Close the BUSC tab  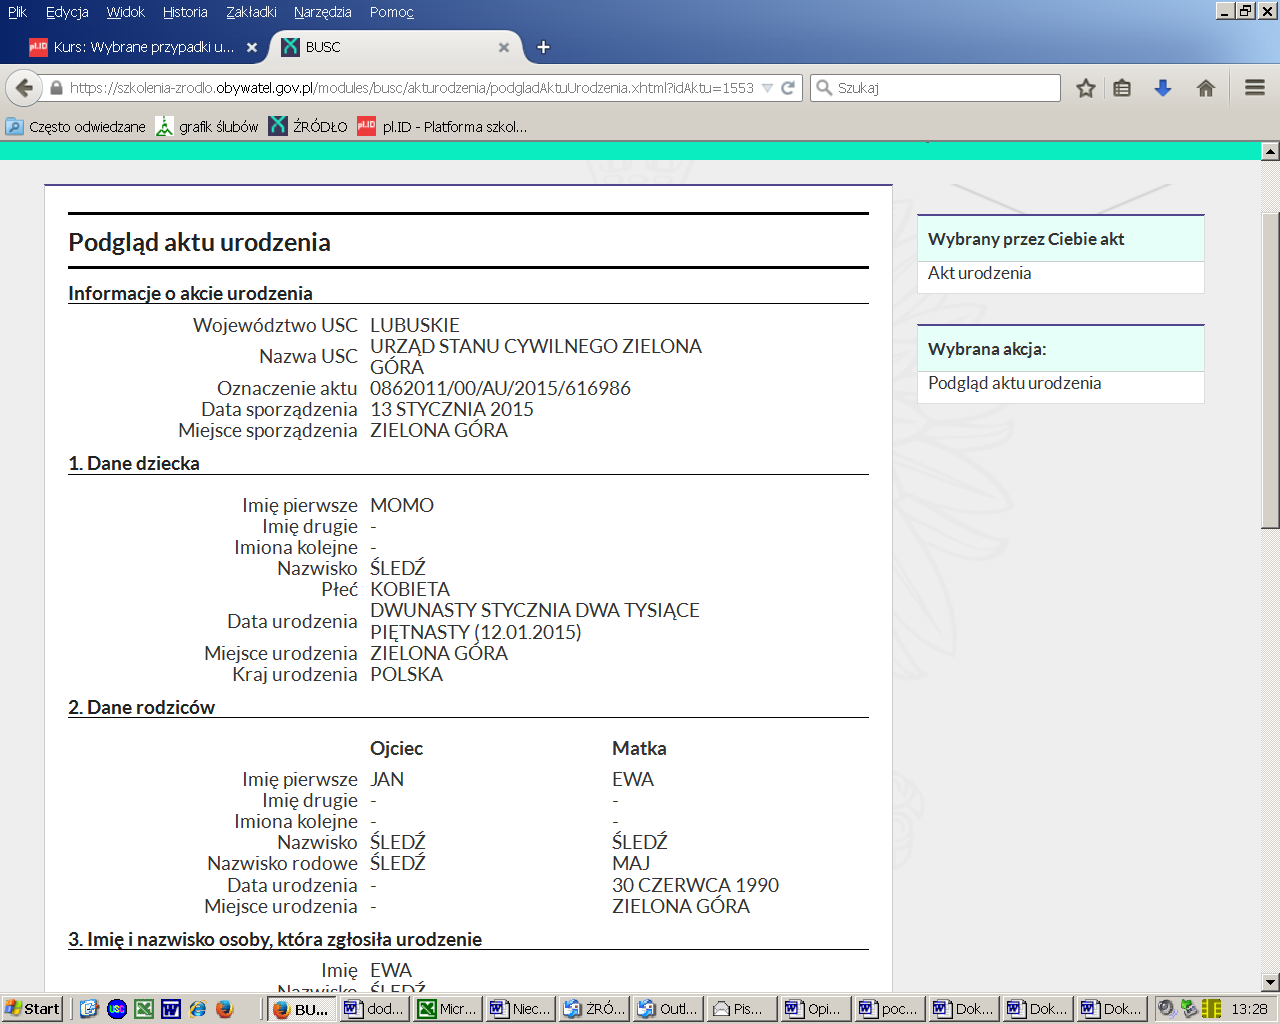click(x=504, y=47)
